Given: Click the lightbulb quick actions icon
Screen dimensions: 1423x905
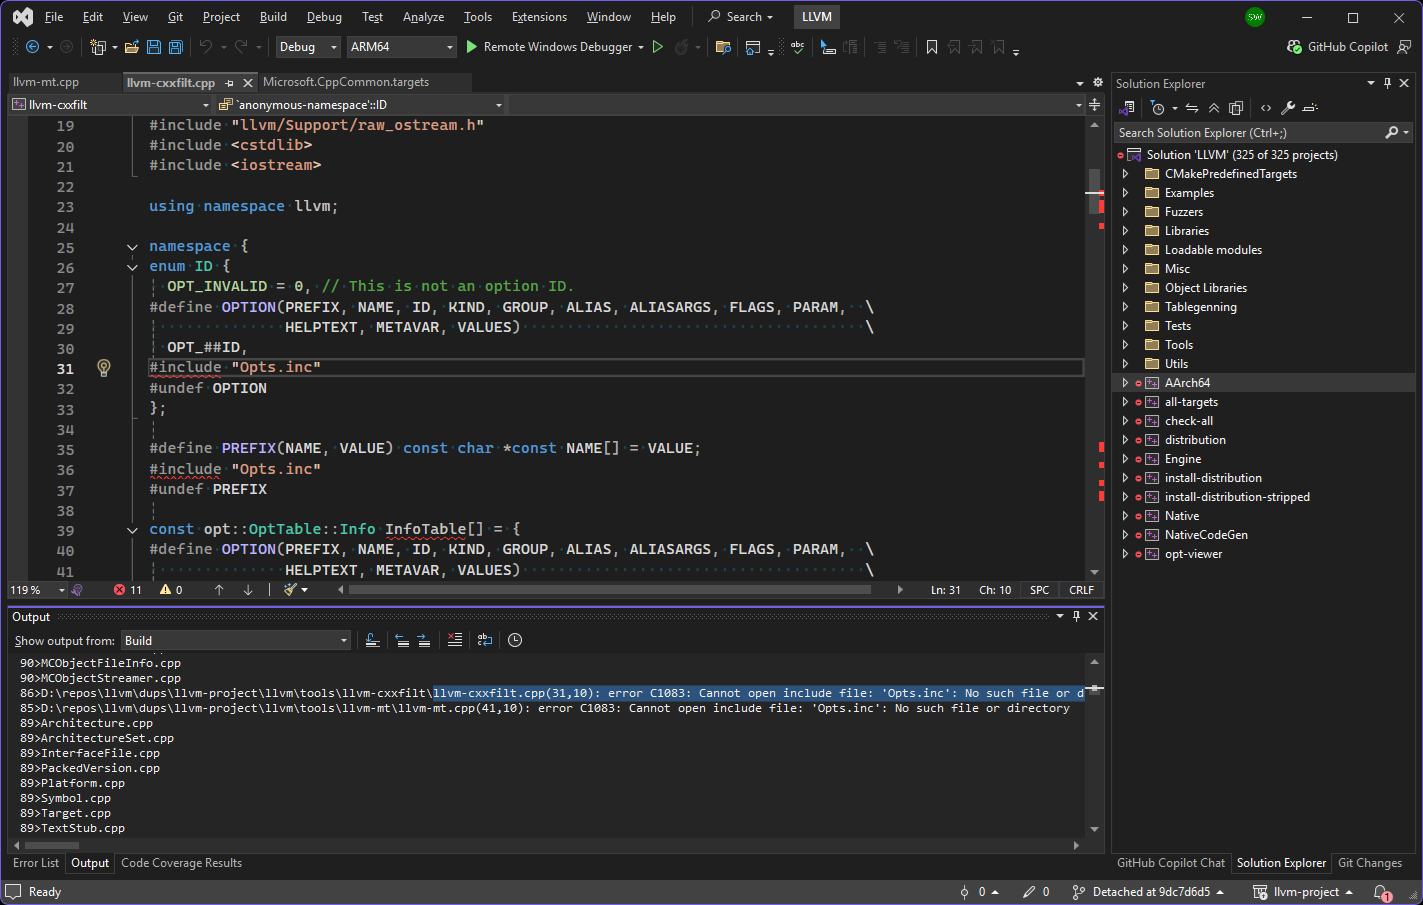Looking at the screenshot, I should pyautogui.click(x=104, y=368).
